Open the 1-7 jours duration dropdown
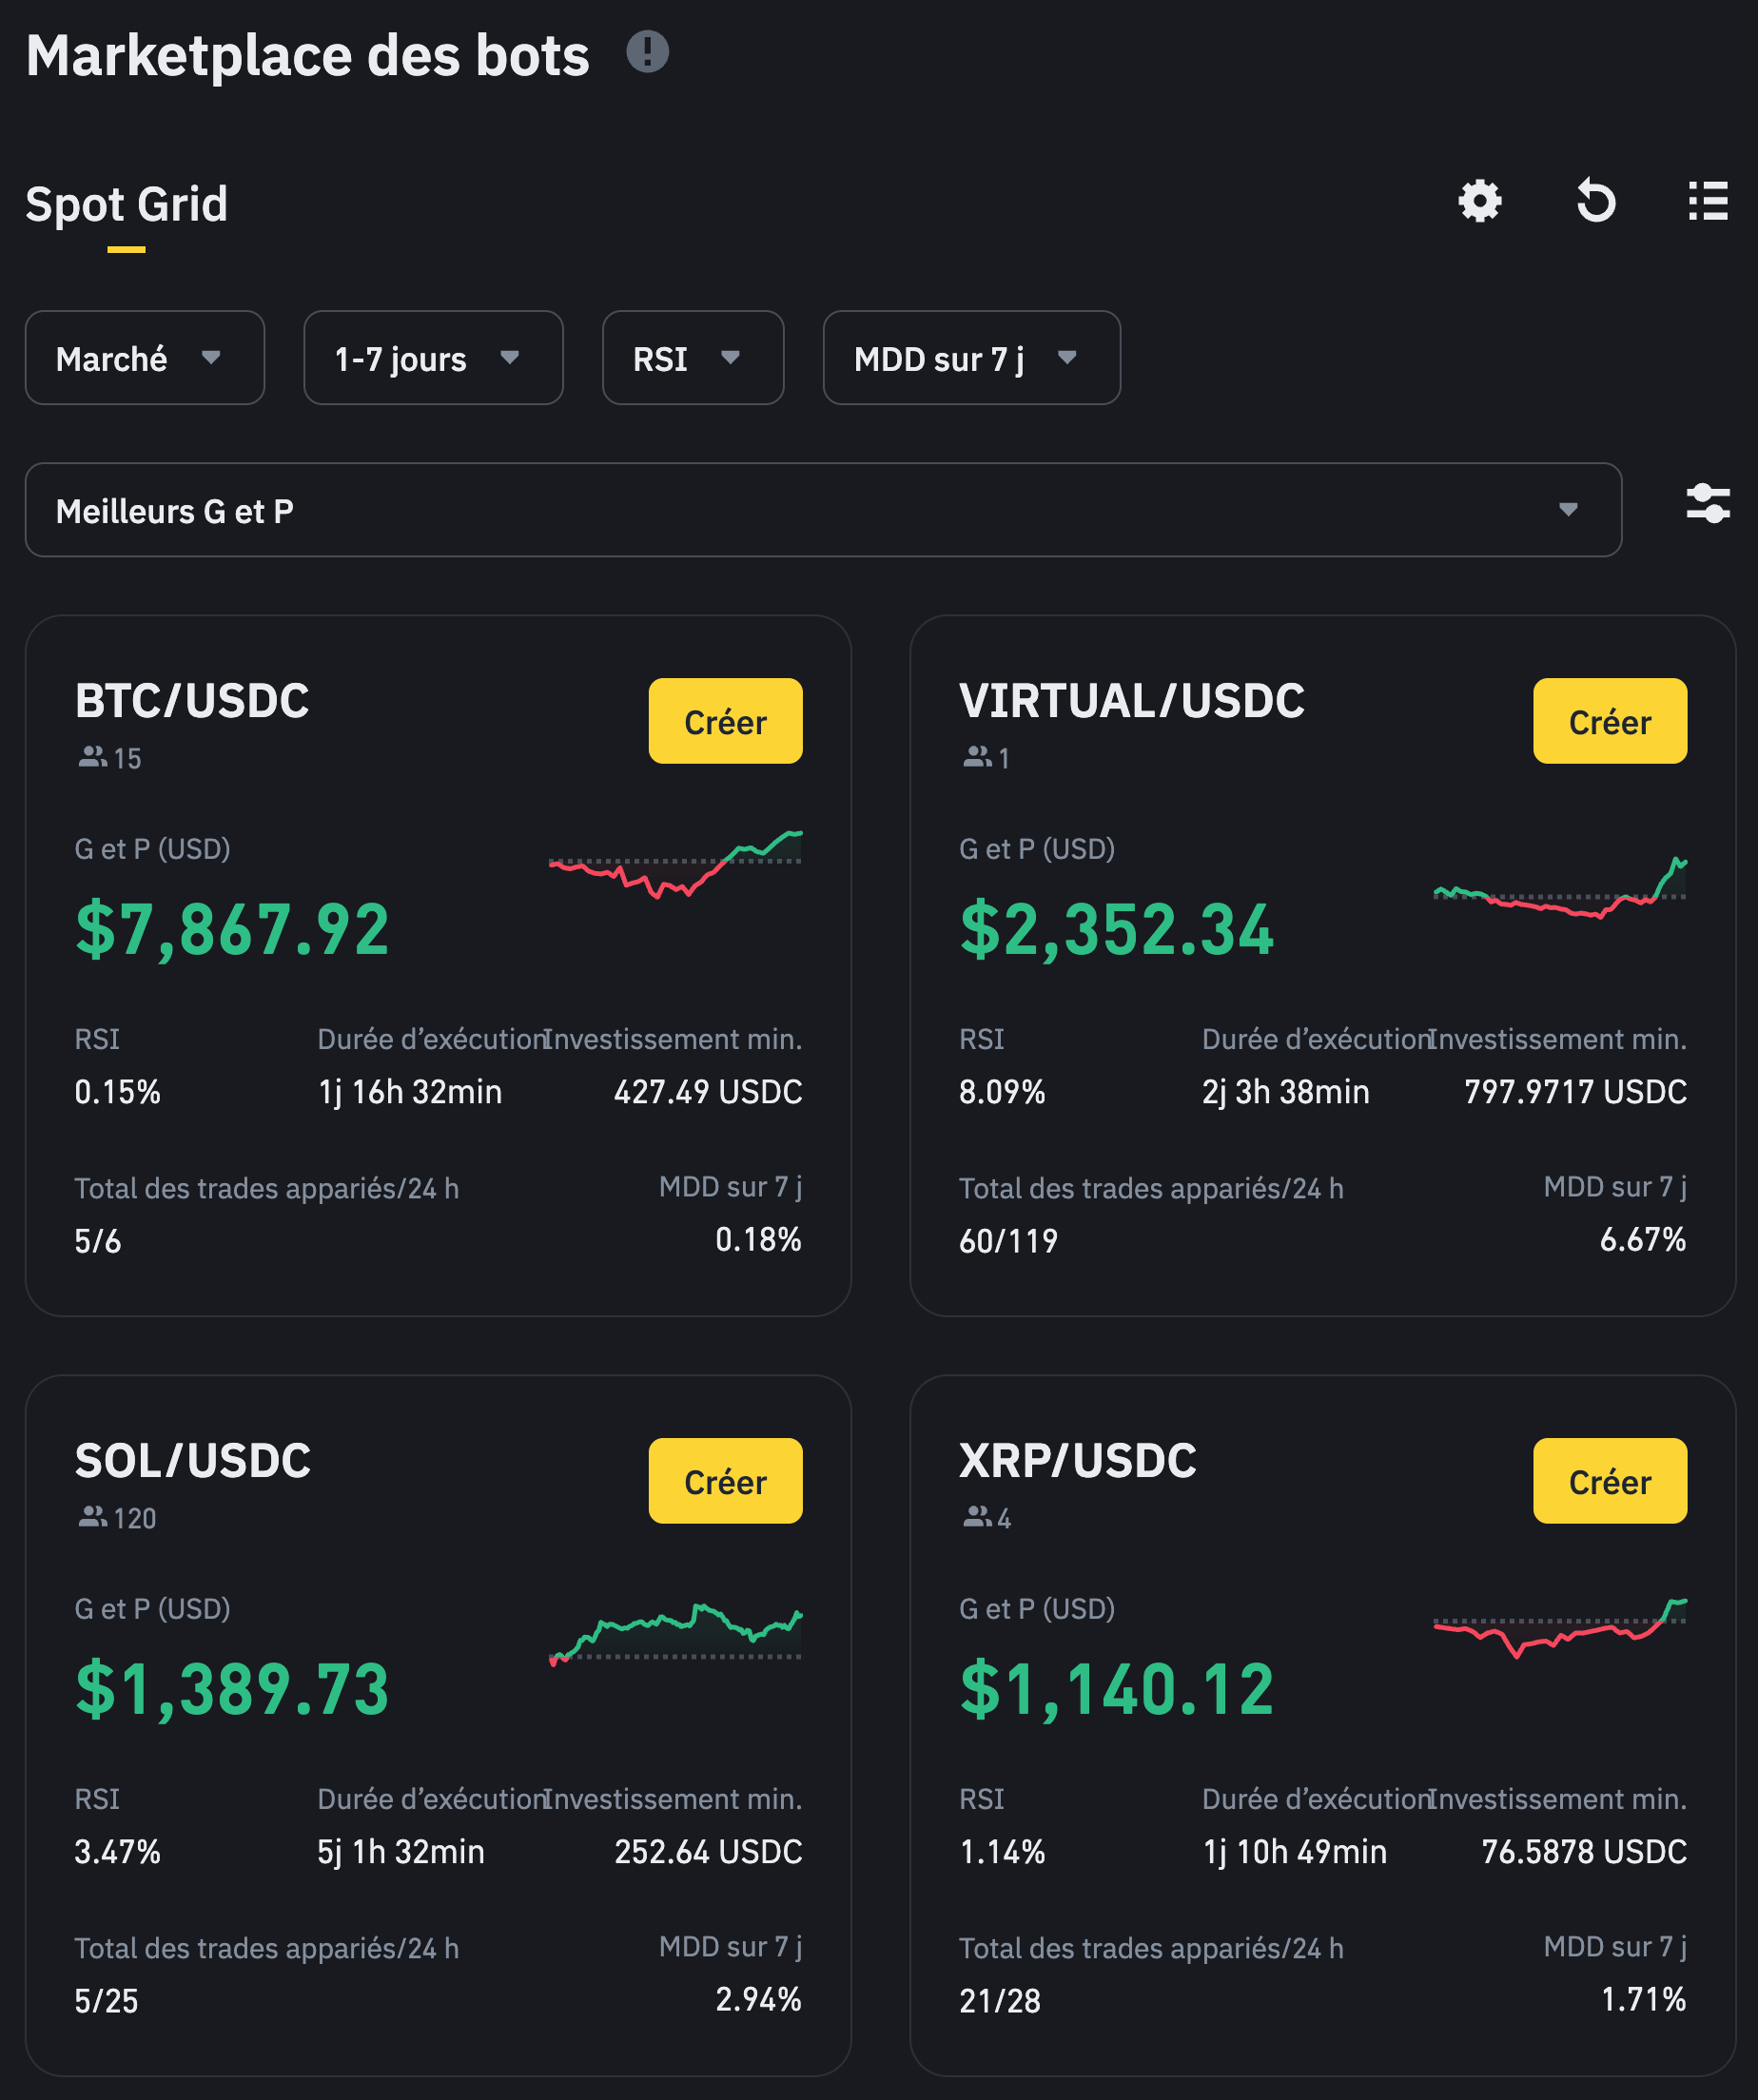The image size is (1758, 2100). coord(433,358)
